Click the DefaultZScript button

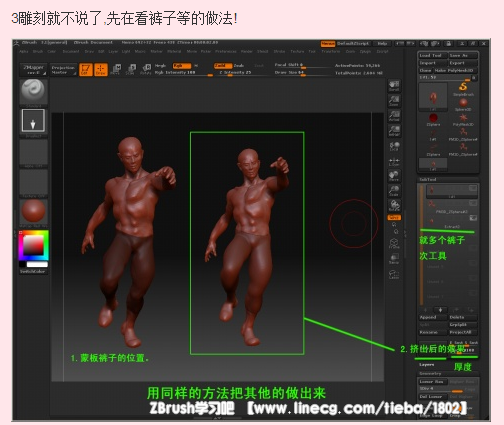tap(353, 44)
